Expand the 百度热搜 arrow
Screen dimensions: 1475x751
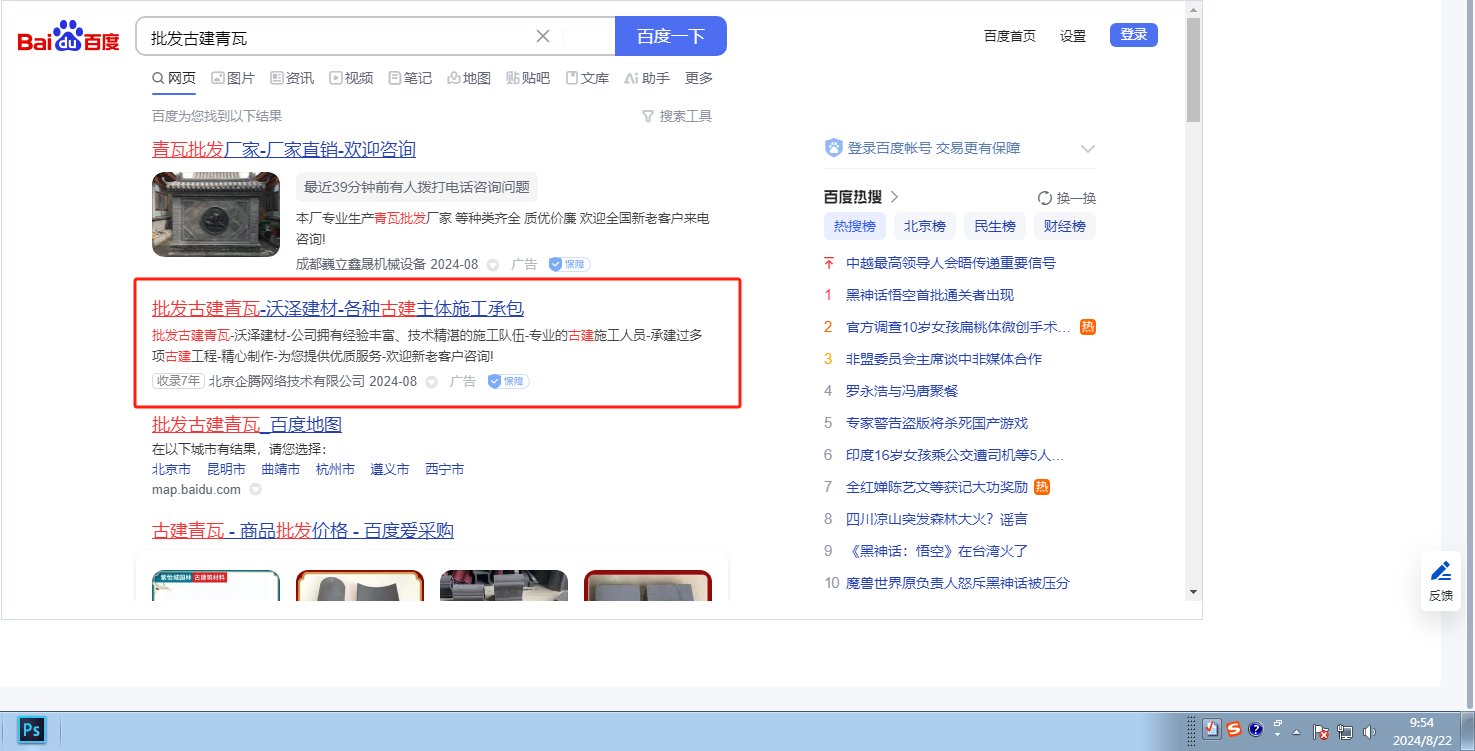(x=894, y=197)
